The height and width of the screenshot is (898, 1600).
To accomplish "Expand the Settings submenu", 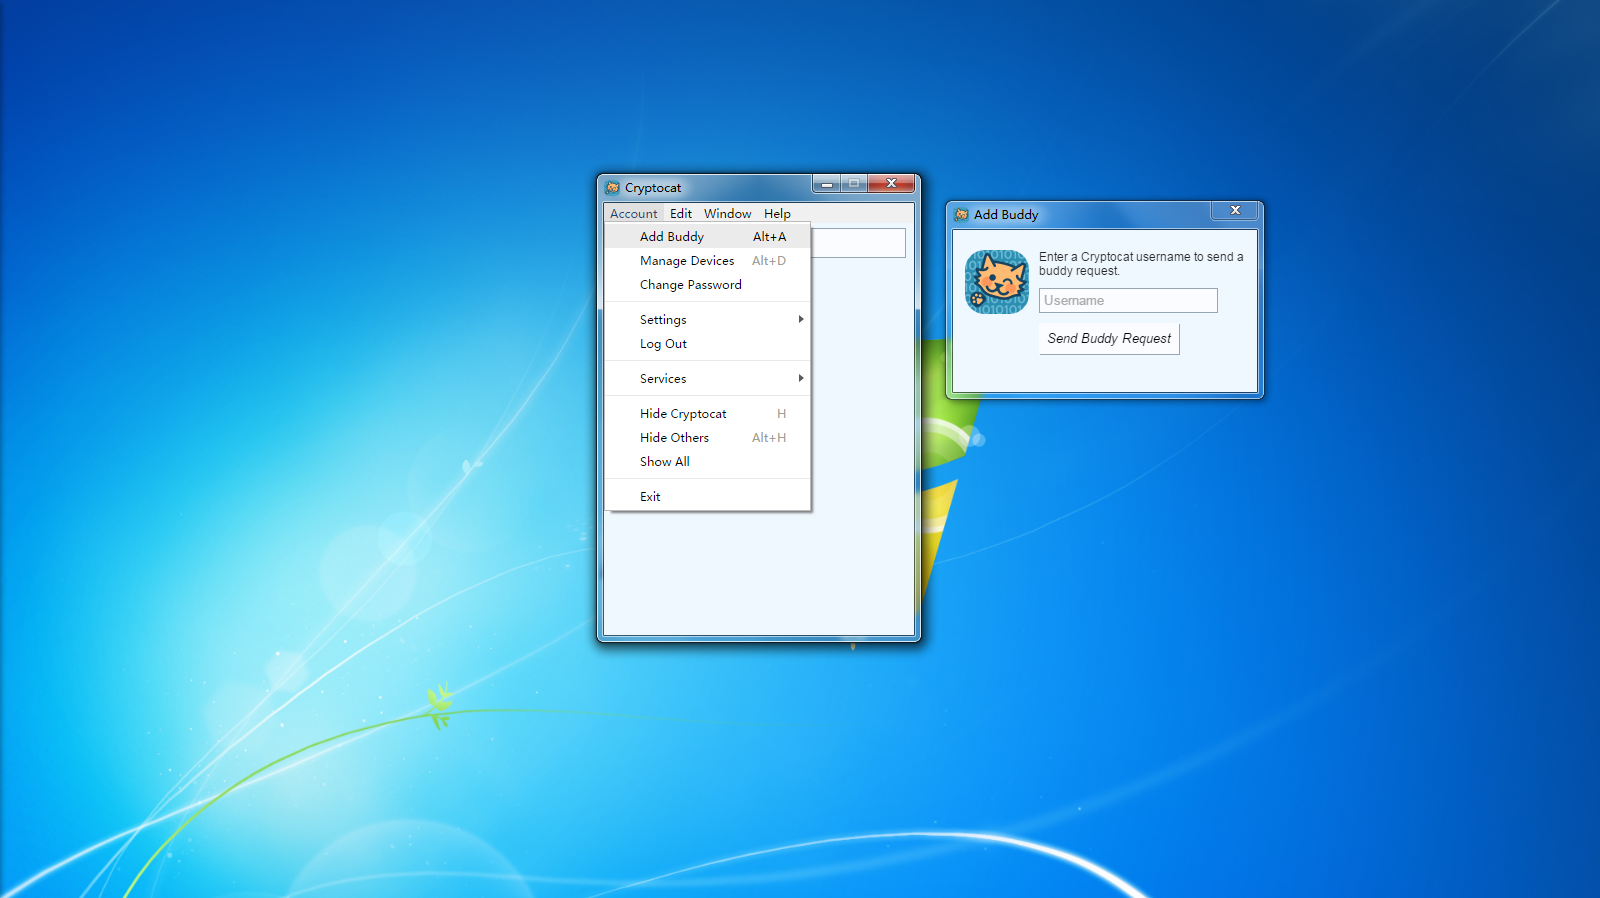I will pyautogui.click(x=708, y=320).
